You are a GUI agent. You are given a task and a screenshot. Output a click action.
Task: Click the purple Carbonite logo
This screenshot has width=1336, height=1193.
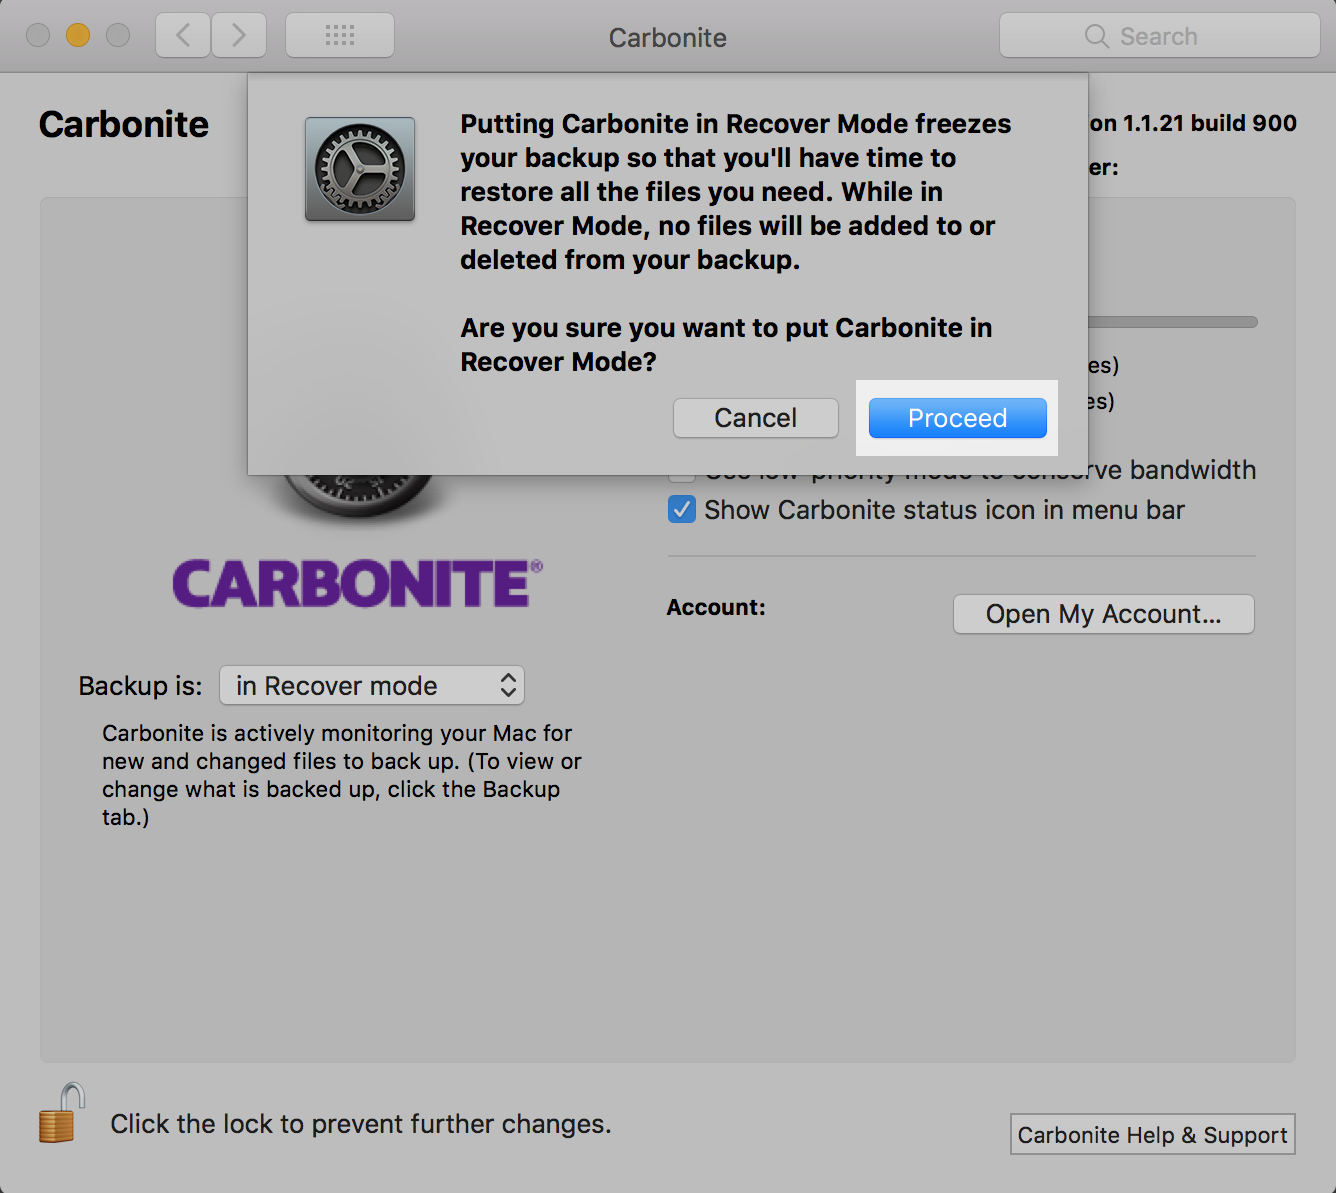point(357,584)
